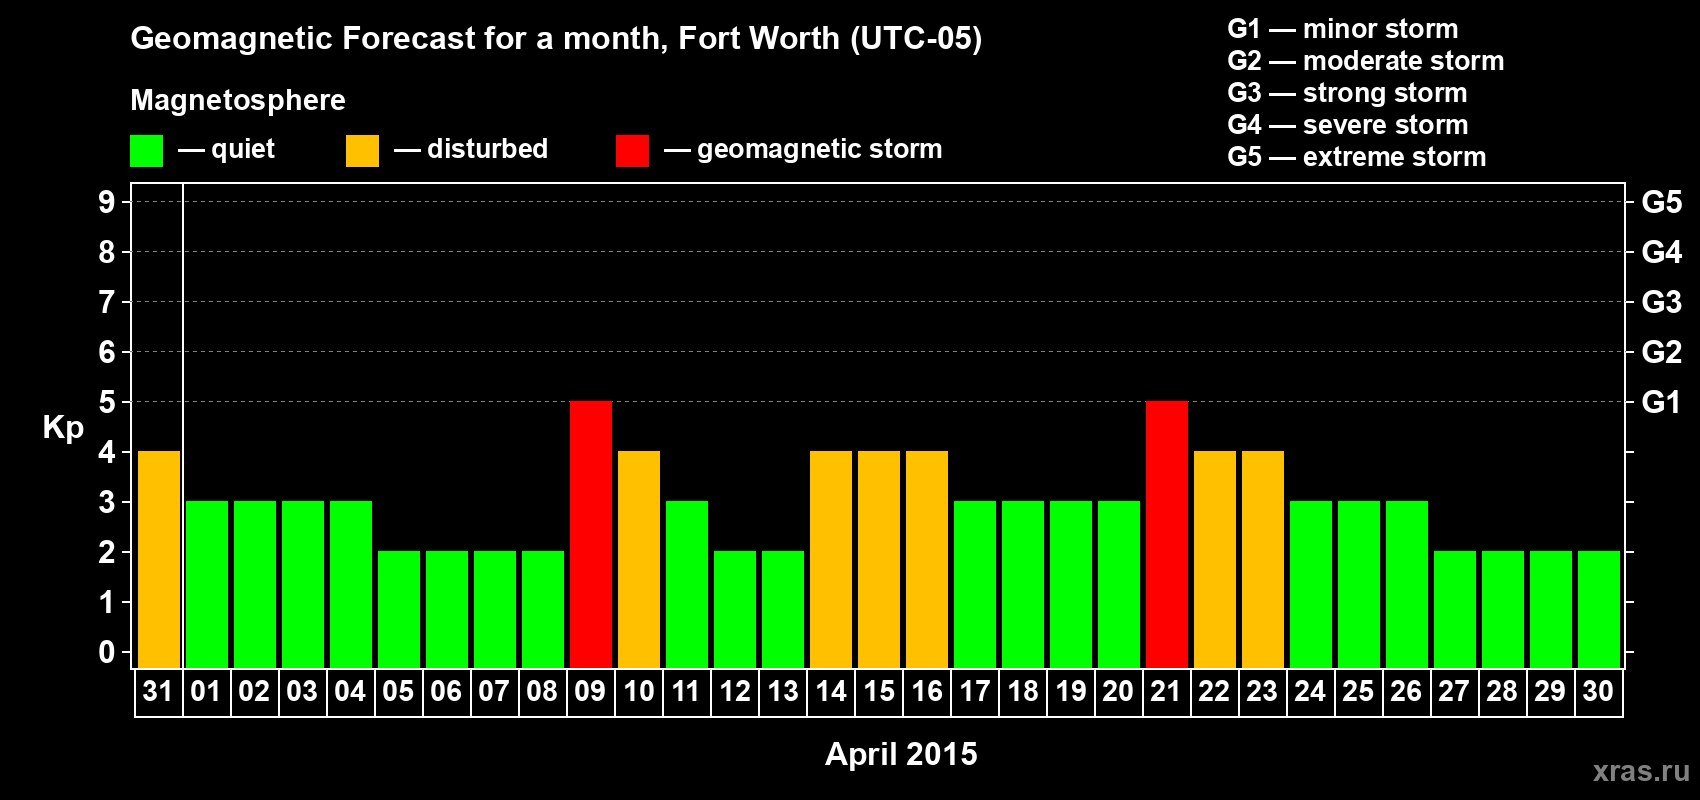Click the green bar for April 12
Viewport: 1700px width, 800px height.
point(735,609)
